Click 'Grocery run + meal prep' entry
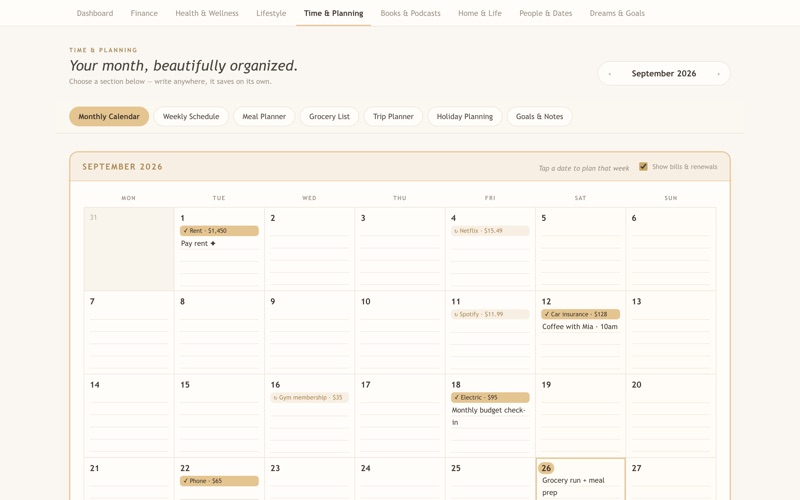 pyautogui.click(x=573, y=486)
